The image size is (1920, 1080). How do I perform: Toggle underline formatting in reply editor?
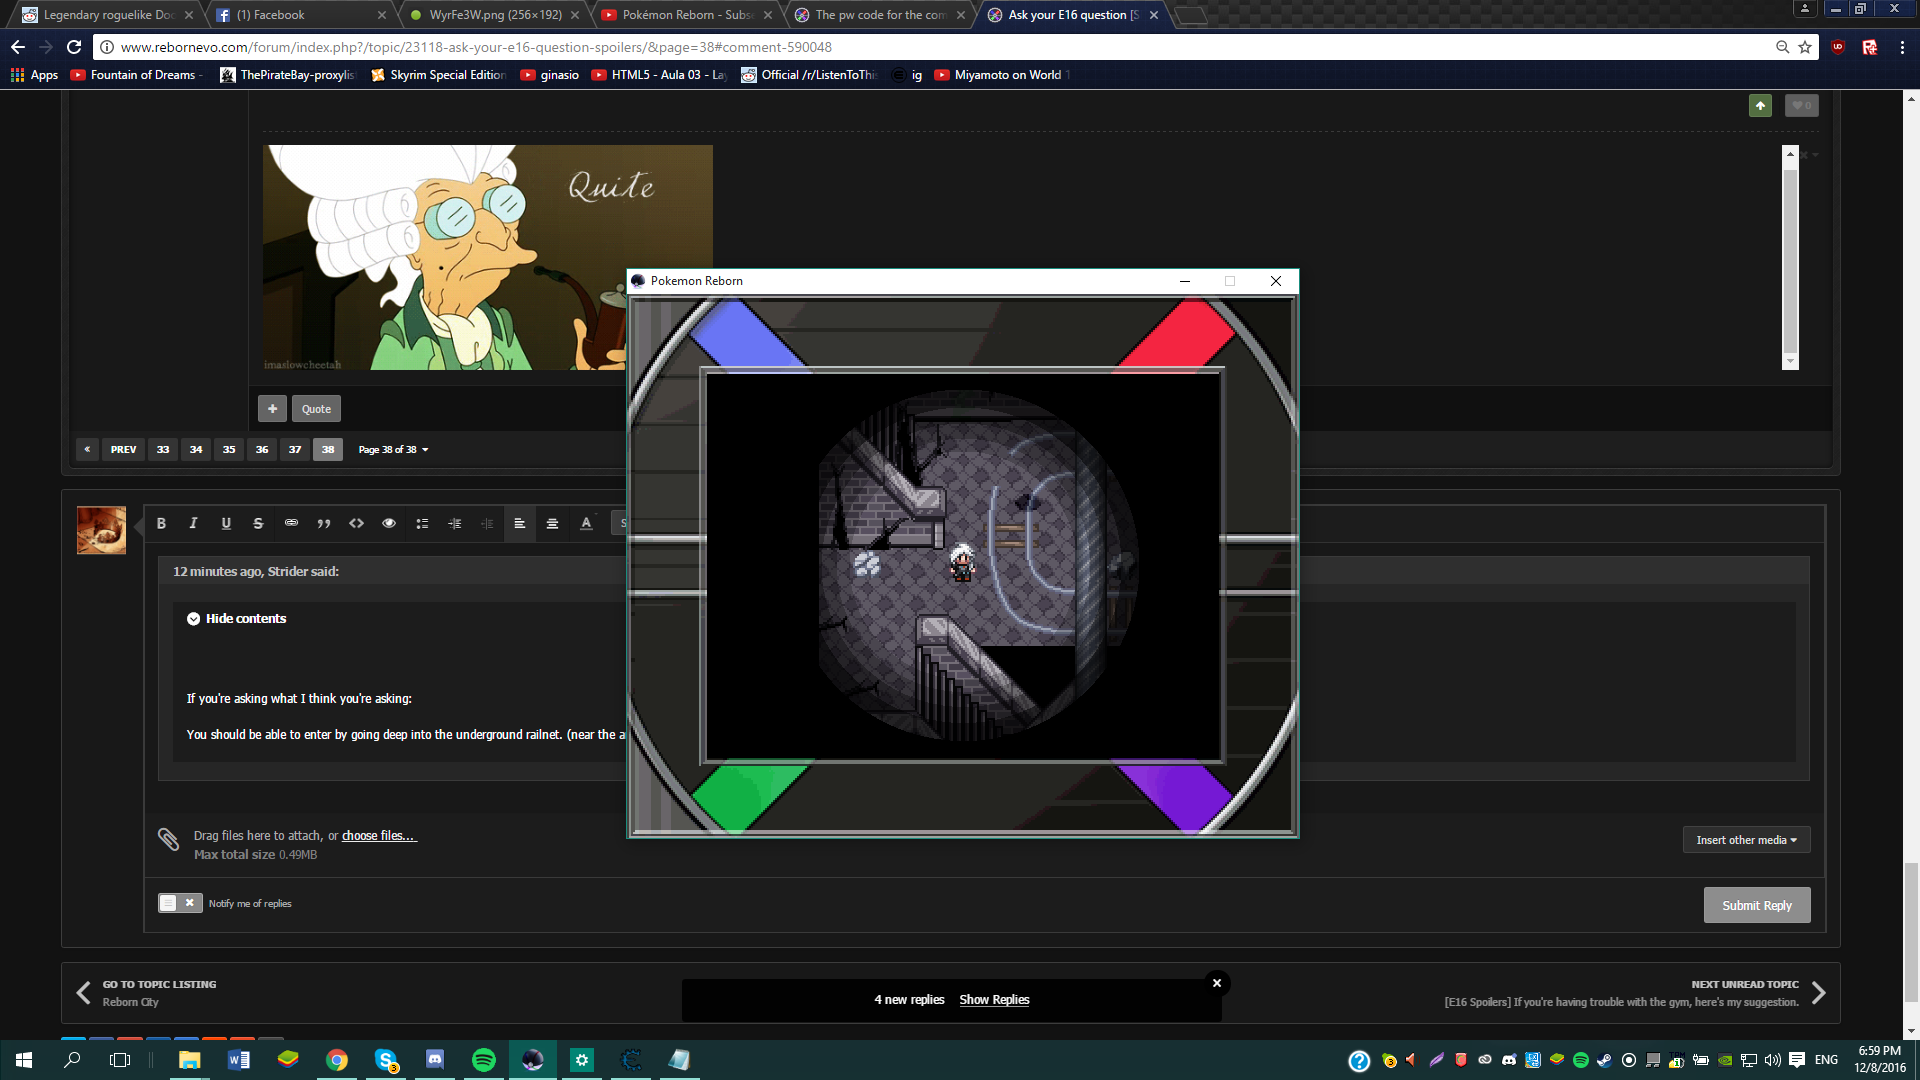tap(226, 523)
